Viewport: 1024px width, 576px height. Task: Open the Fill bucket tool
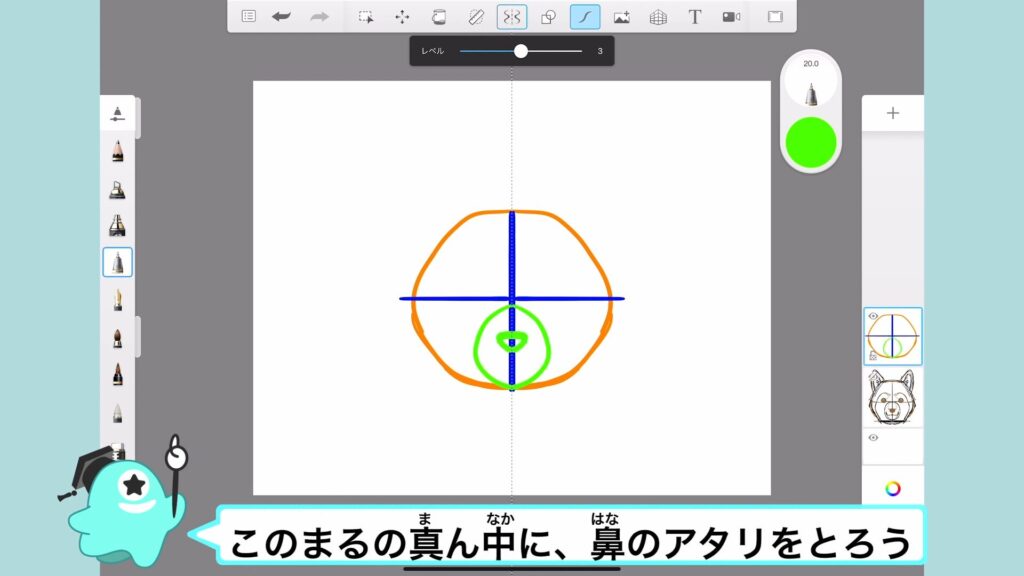438,17
